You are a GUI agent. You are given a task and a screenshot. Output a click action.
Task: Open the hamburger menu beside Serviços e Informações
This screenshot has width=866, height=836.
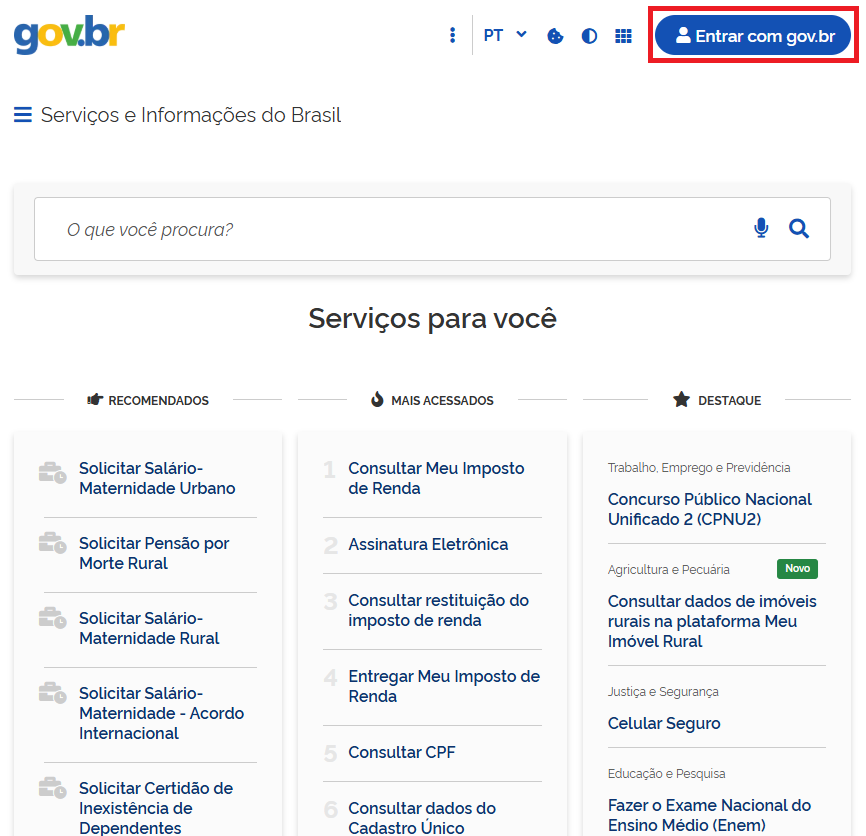pos(23,115)
